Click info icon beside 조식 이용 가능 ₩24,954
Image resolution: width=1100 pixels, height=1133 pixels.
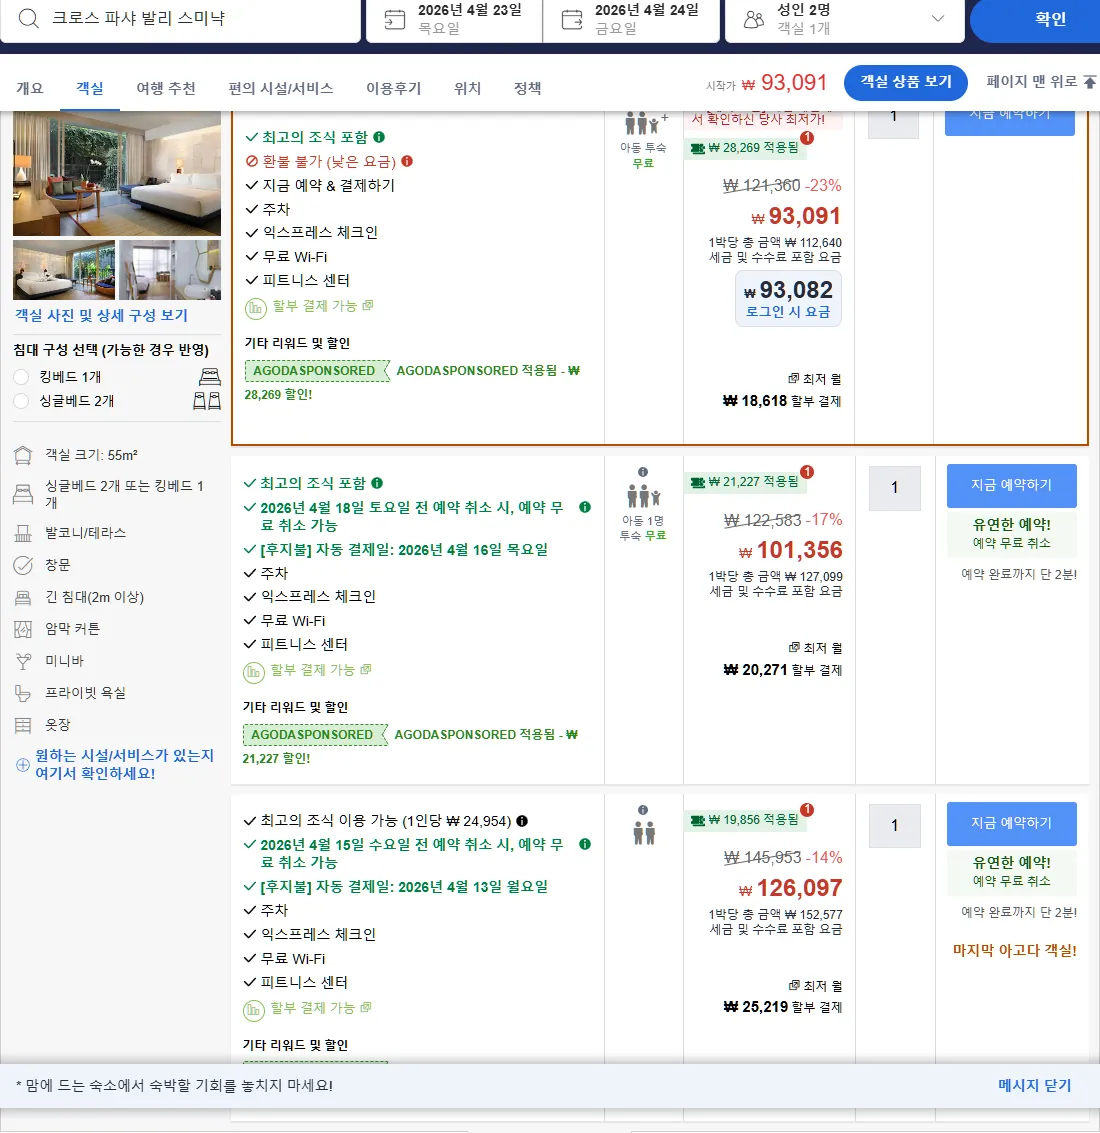[522, 821]
